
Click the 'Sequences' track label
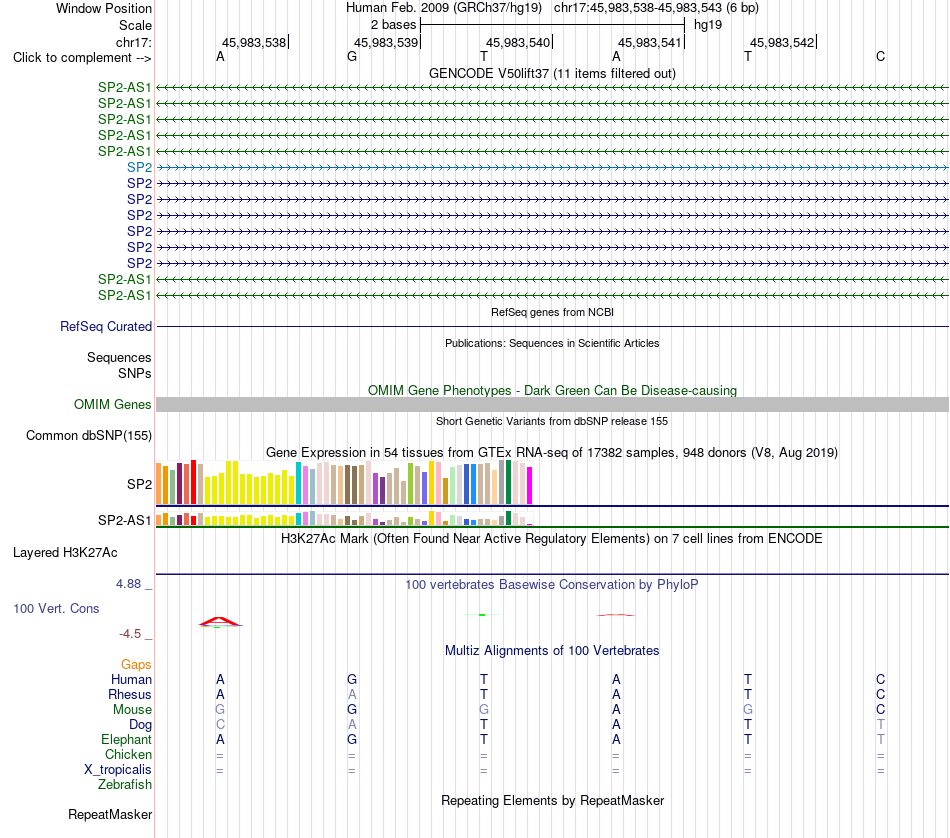tap(119, 357)
